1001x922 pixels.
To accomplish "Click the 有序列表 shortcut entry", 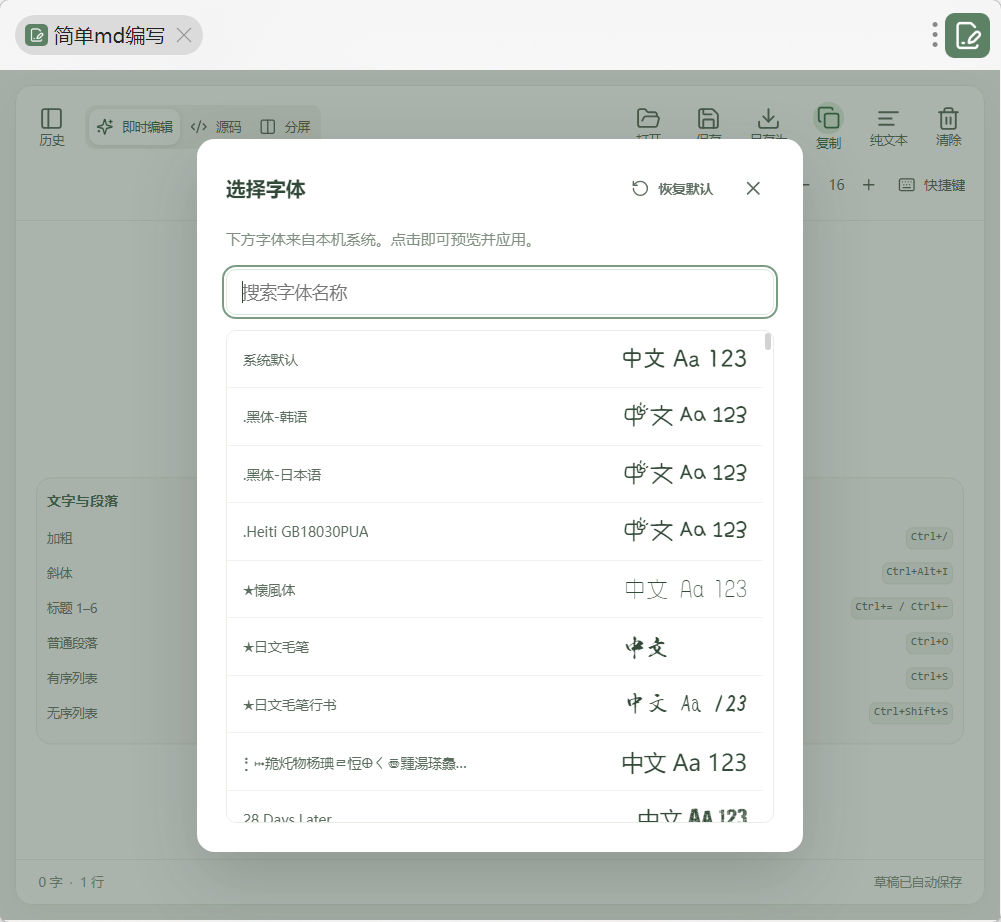I will pos(72,678).
